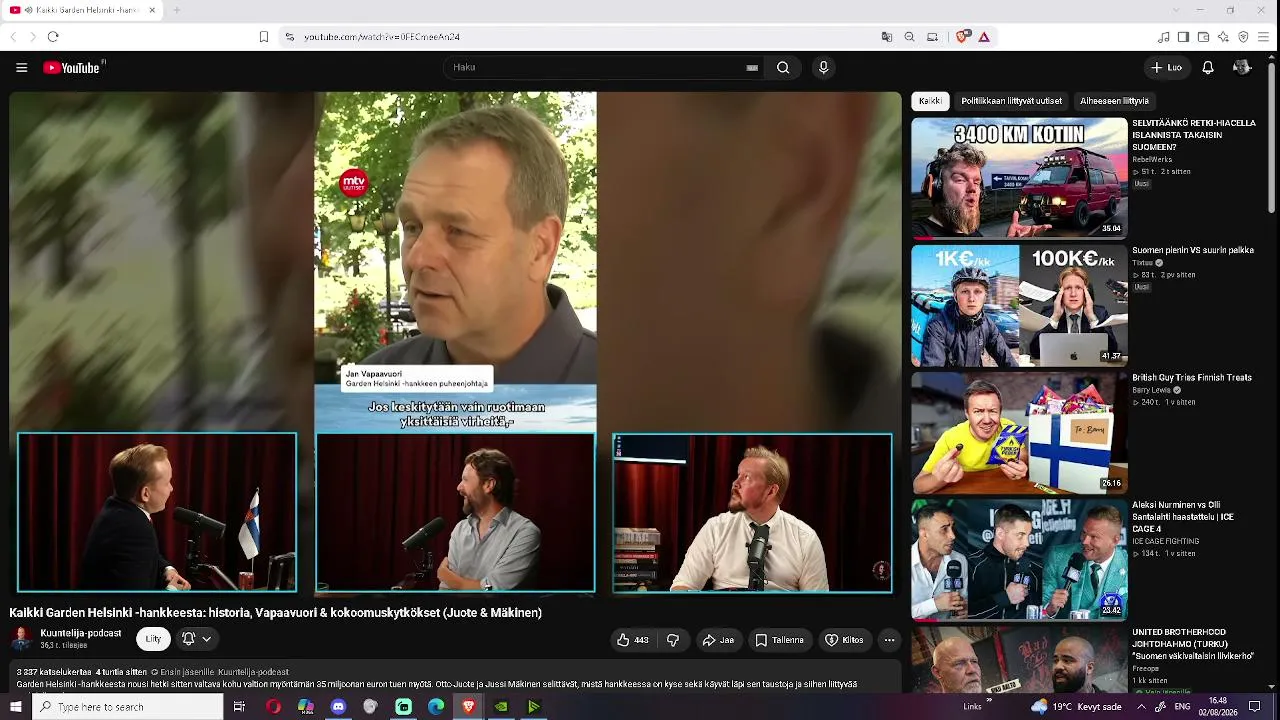Select the Kaikki filter chip
1280x720 pixels.
pyautogui.click(x=930, y=101)
